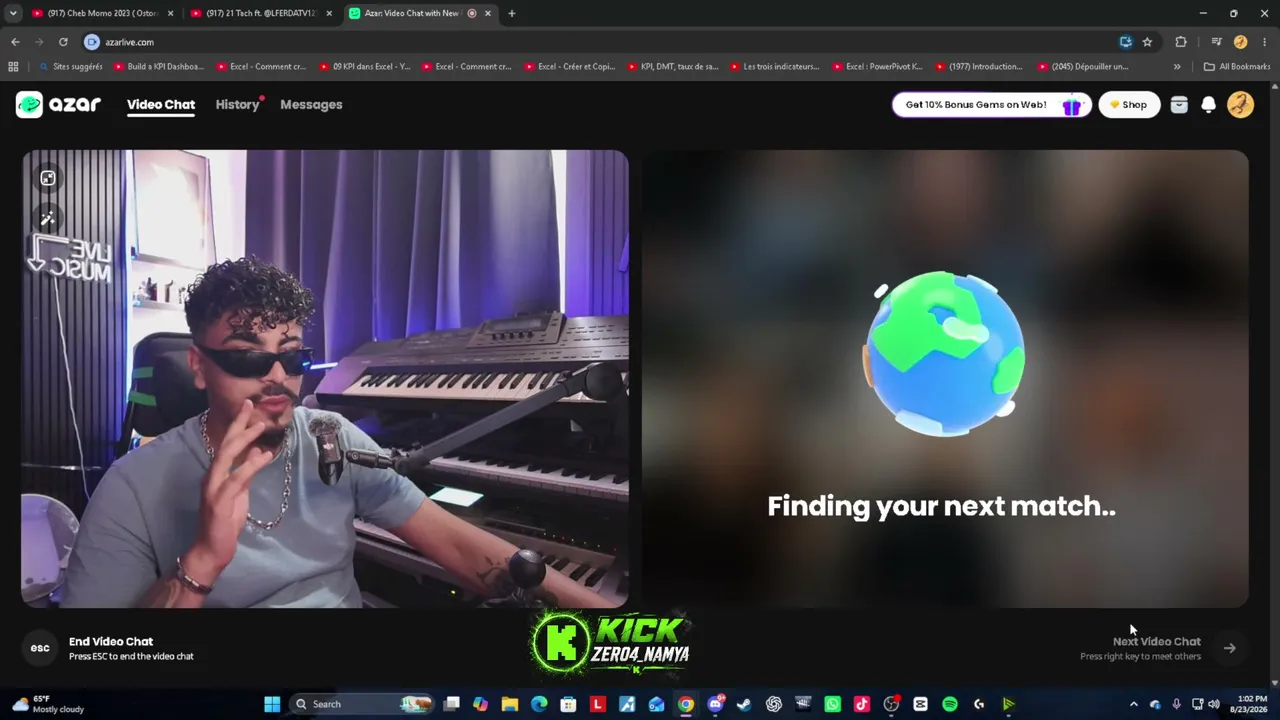Switch to the Video Chat tab
1280x720 pixels.
161,104
